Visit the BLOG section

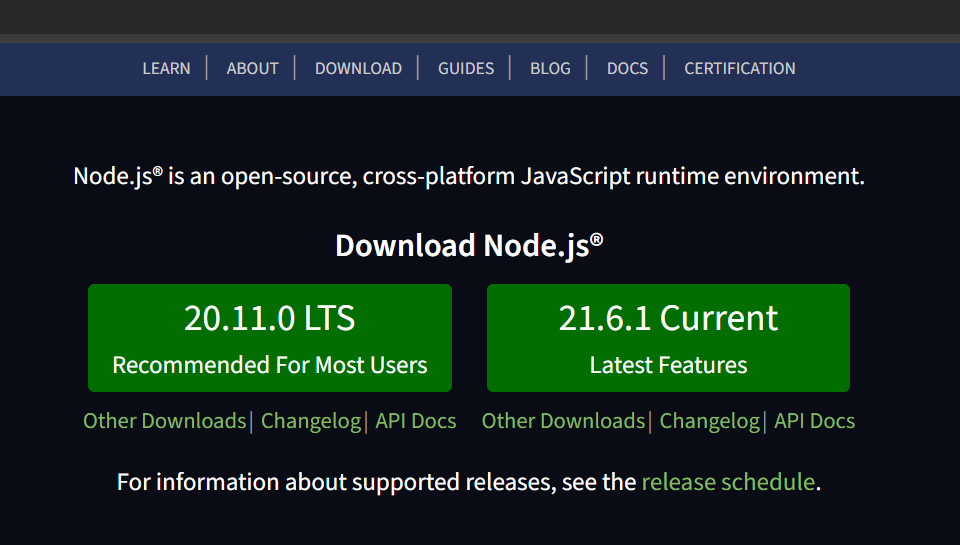point(550,68)
